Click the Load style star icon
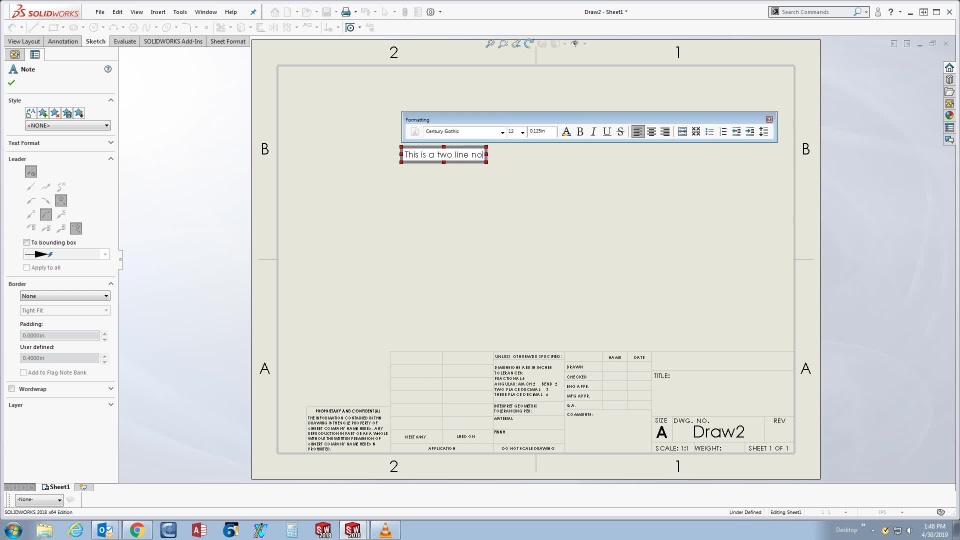 pyautogui.click(x=79, y=113)
